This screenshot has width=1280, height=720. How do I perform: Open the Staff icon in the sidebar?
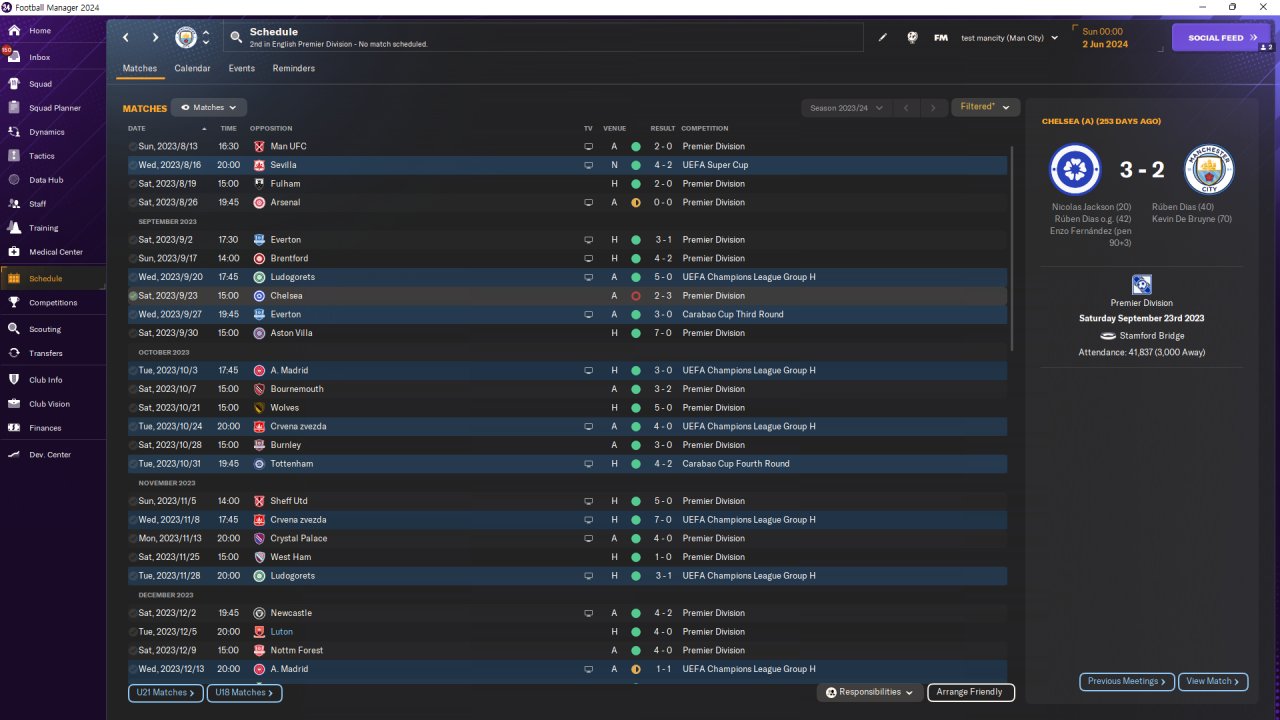(14, 204)
